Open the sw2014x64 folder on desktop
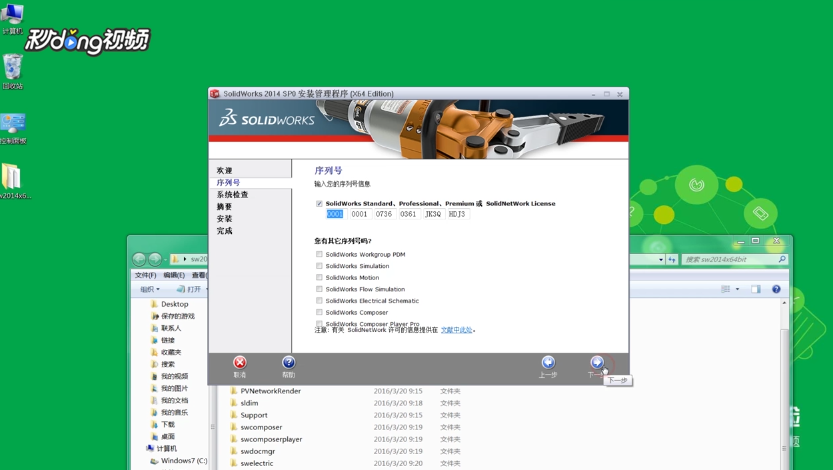Image resolution: width=833 pixels, height=470 pixels. (12, 176)
